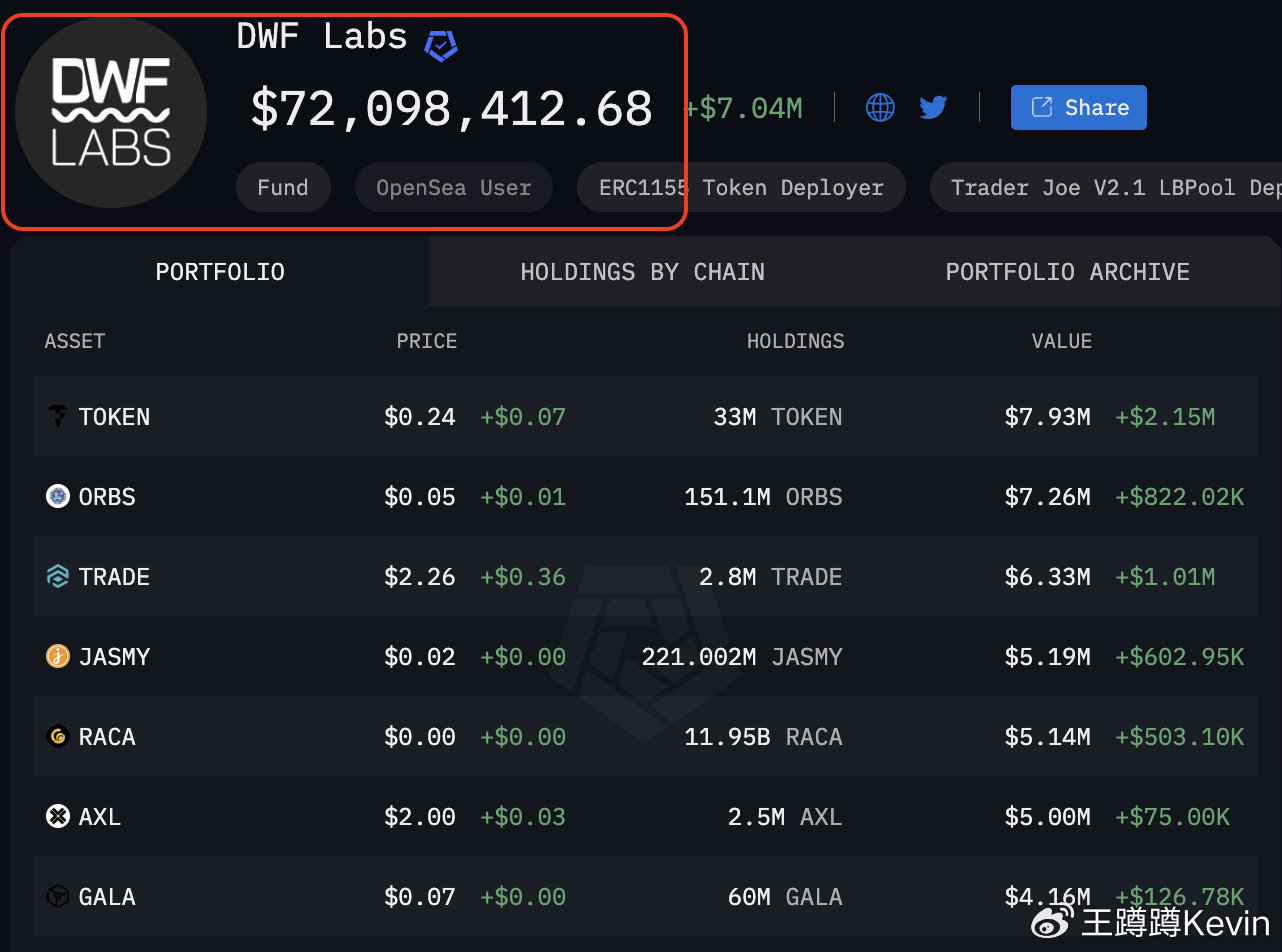
Task: Click the ASSET column header
Action: coord(75,341)
